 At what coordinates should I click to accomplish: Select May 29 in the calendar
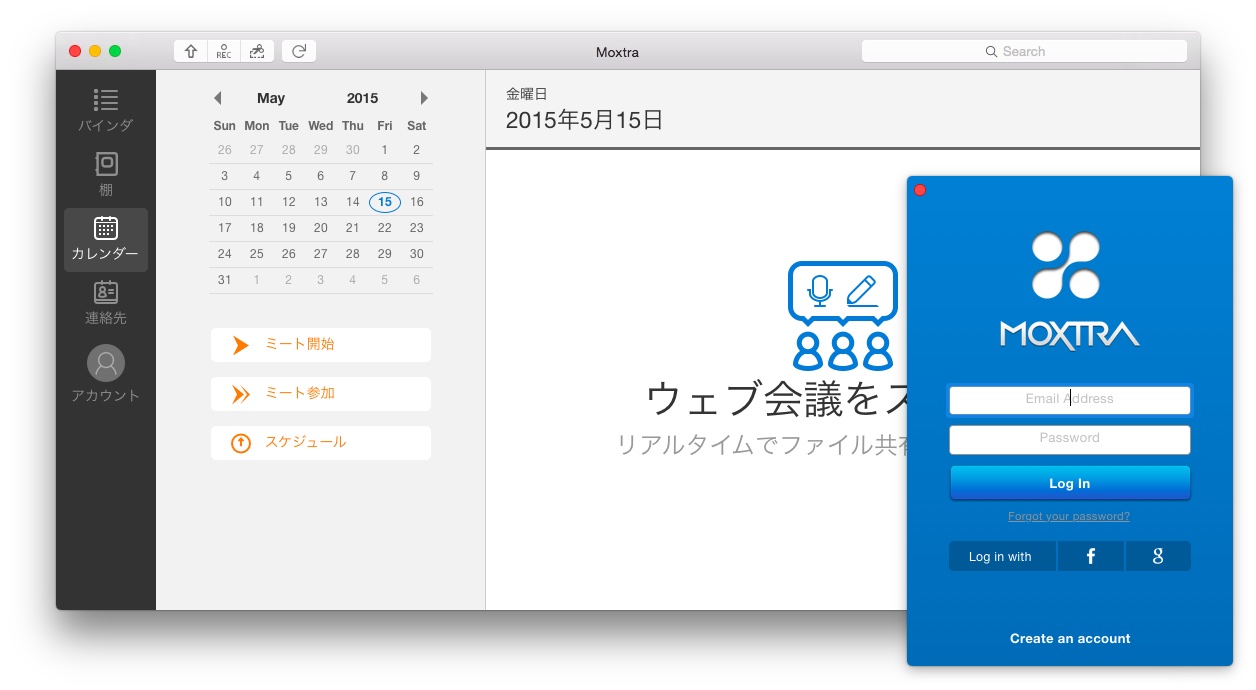coord(385,254)
